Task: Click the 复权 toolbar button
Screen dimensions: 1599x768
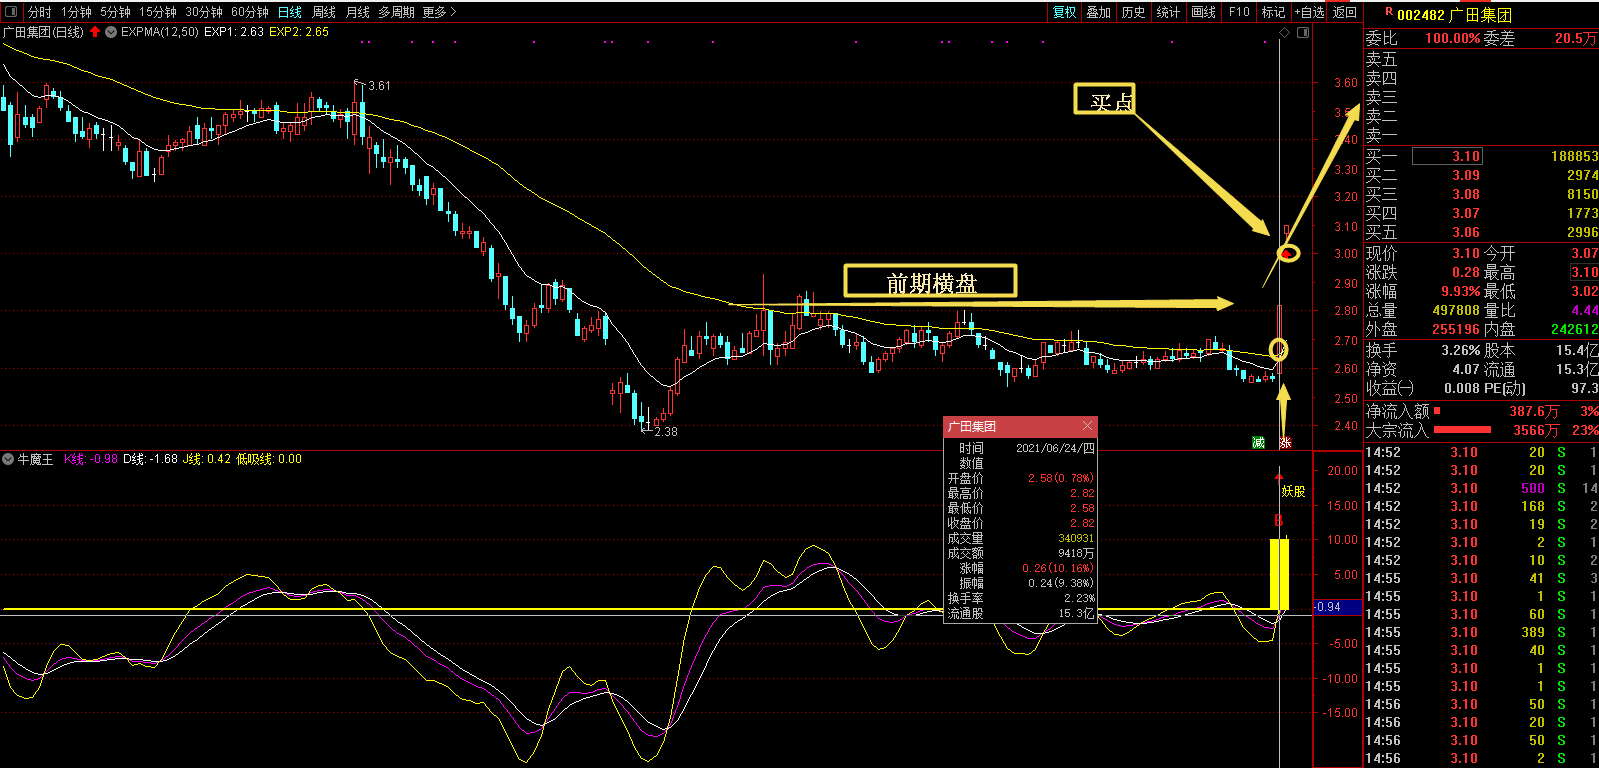Action: [x=1065, y=12]
